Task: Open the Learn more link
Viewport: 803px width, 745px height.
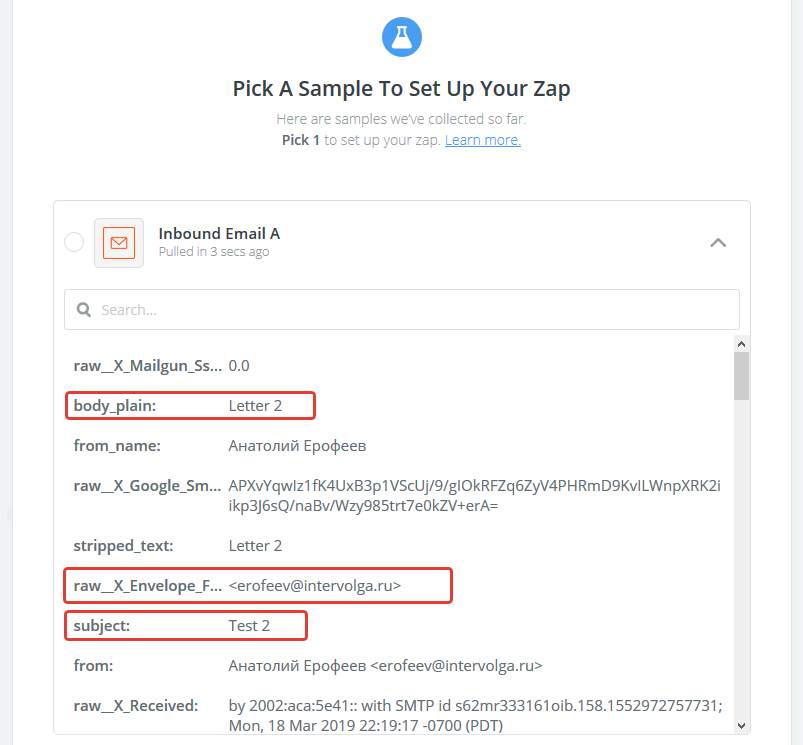Action: pyautogui.click(x=482, y=140)
